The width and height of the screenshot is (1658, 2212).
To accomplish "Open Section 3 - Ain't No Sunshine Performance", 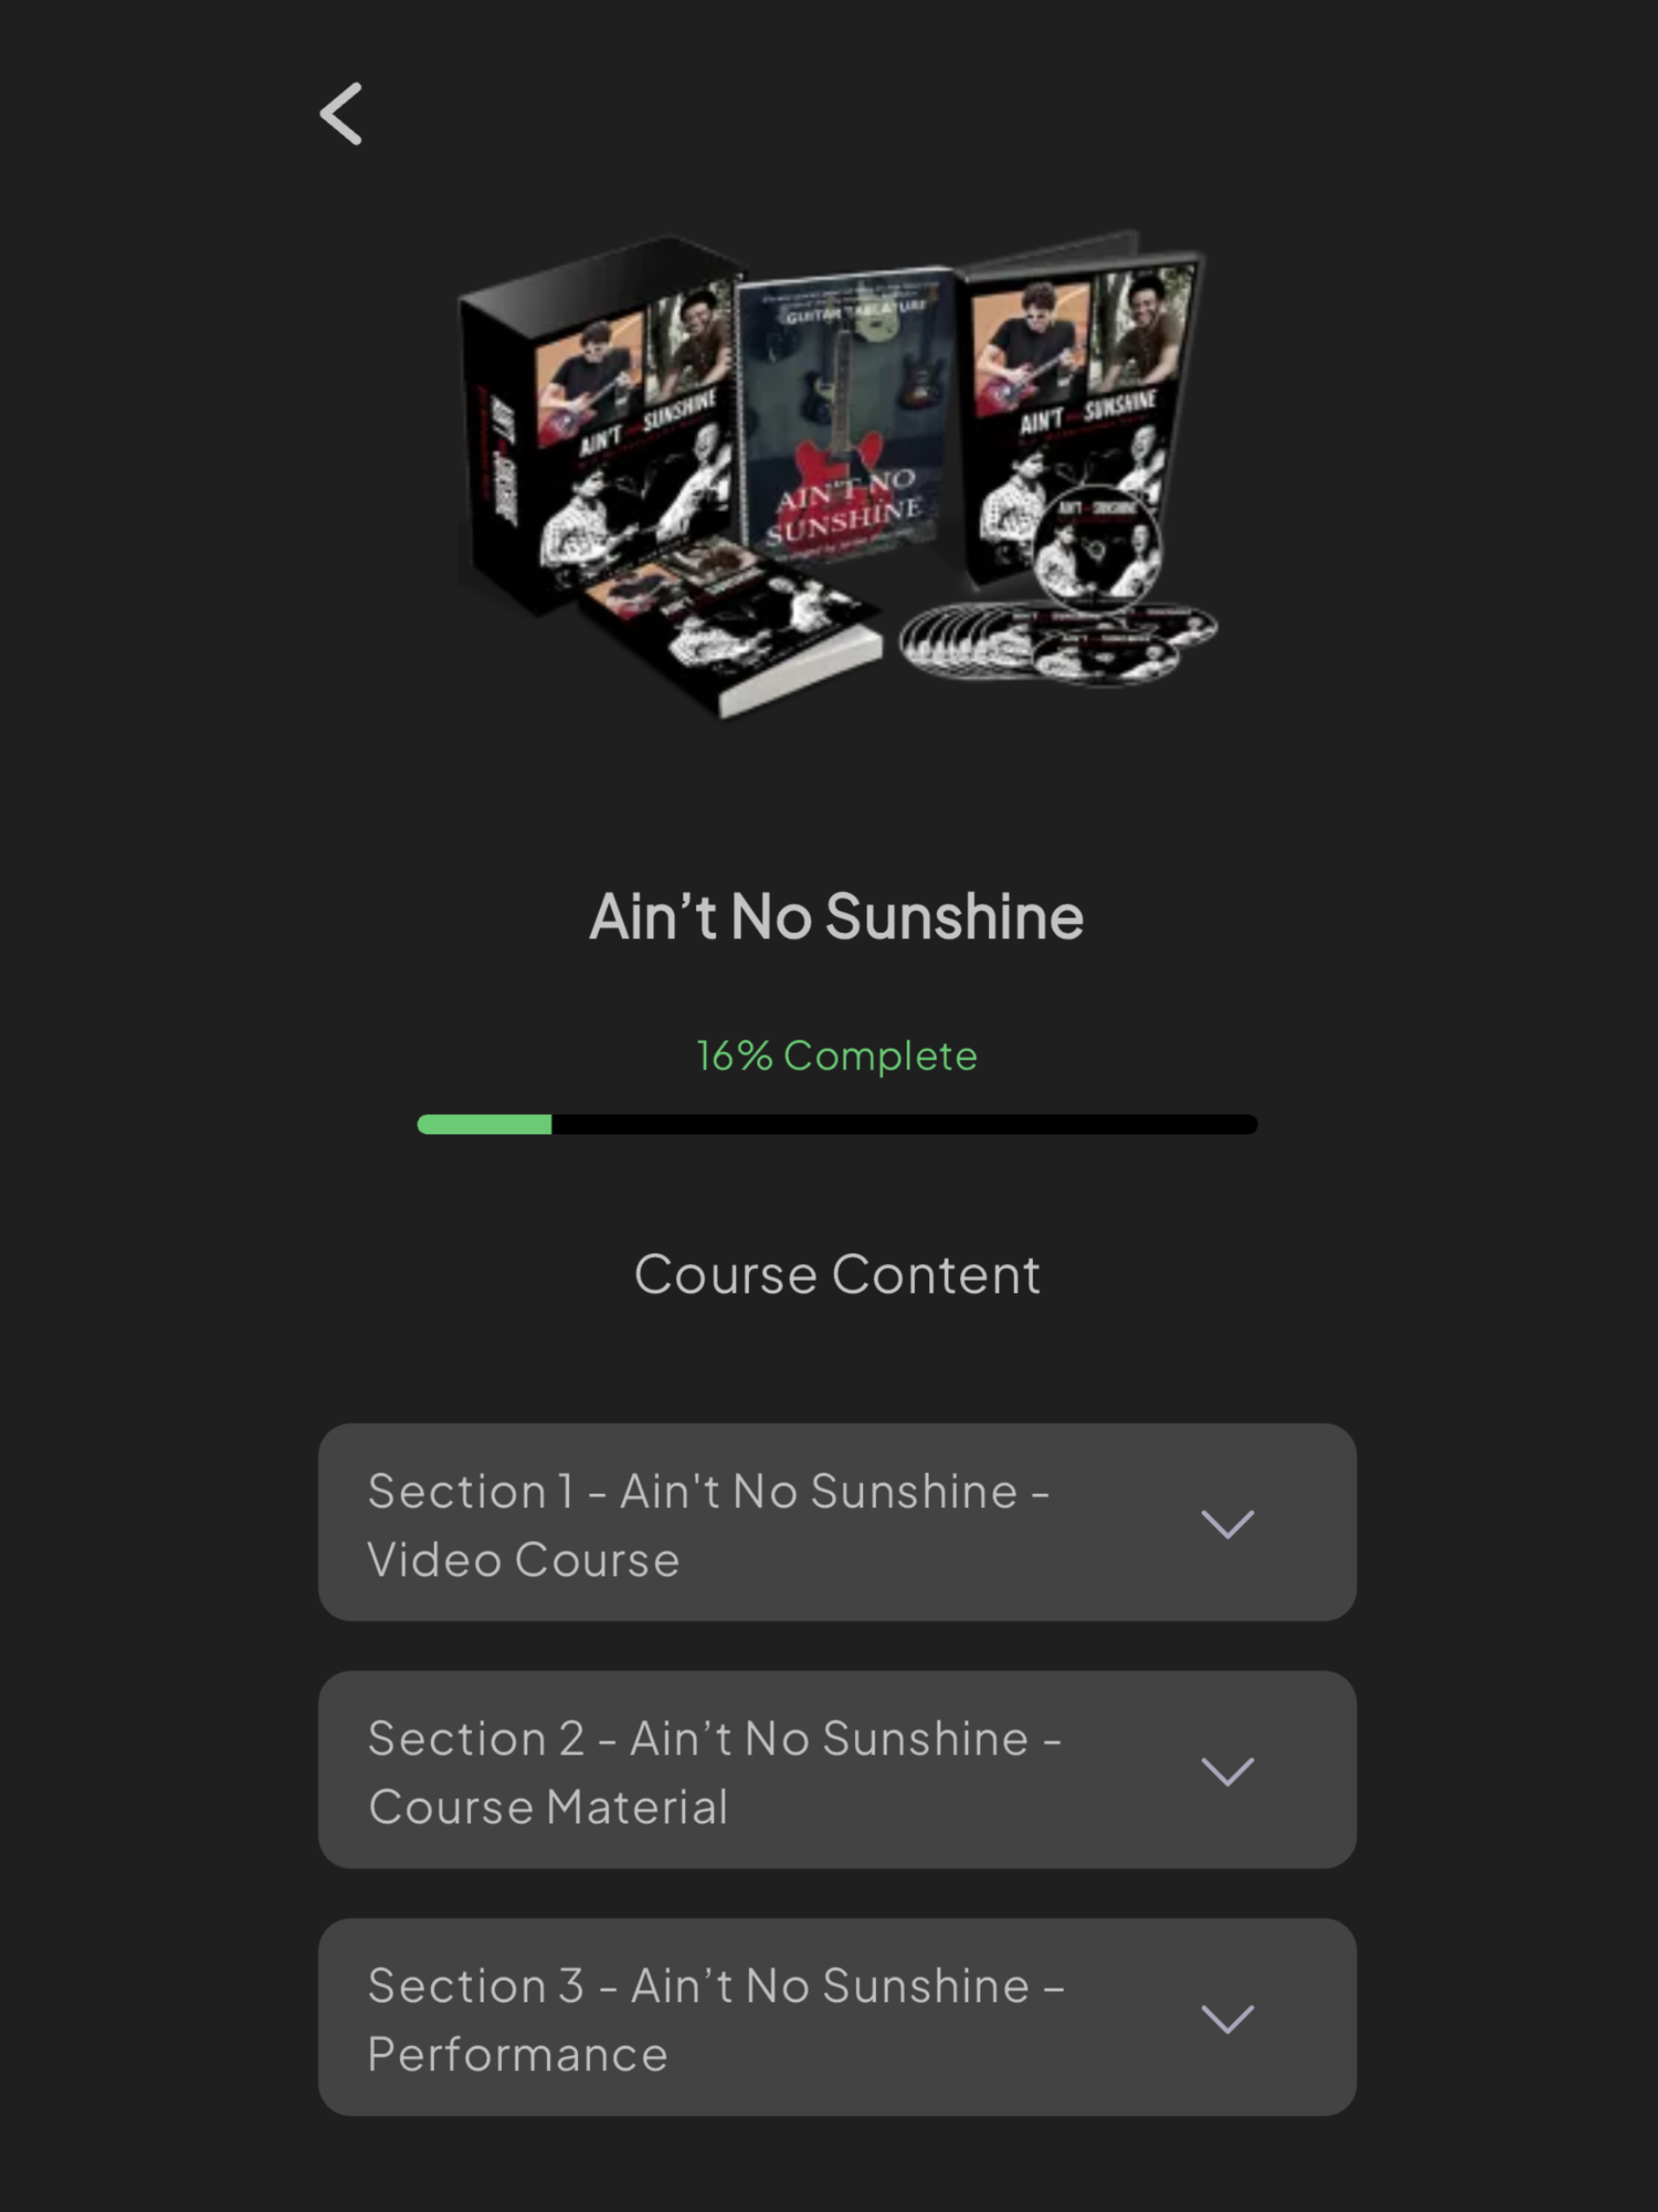I will point(837,2016).
